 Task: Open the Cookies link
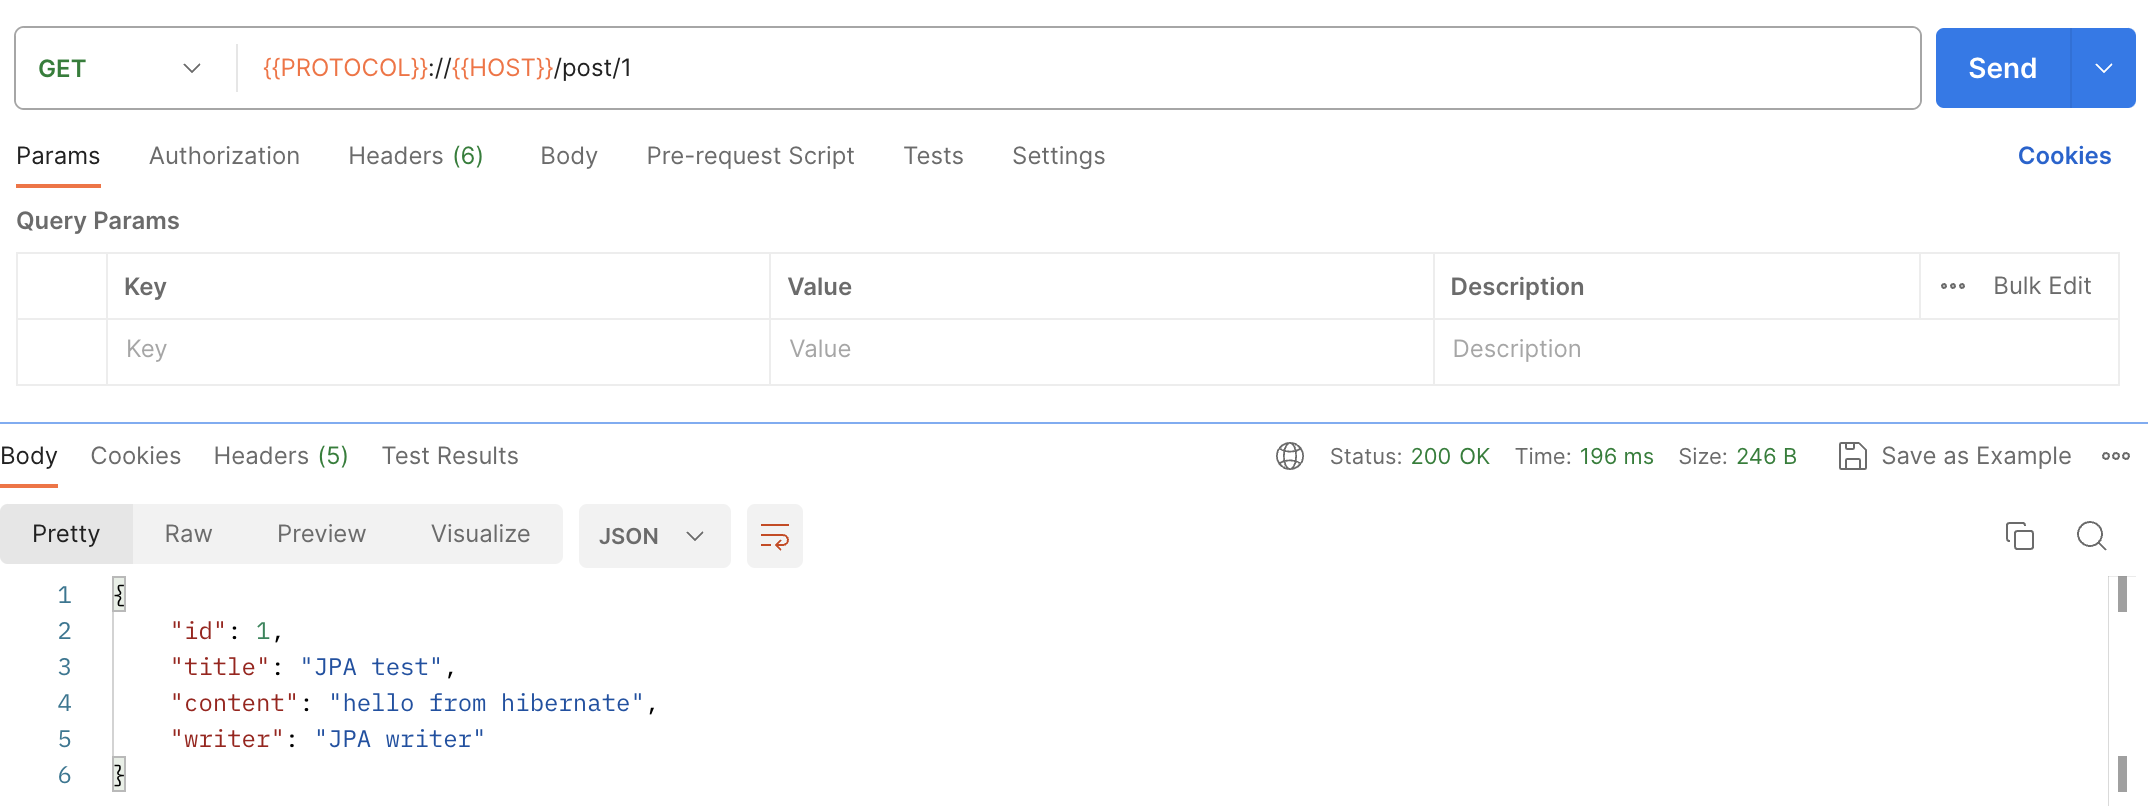(x=2064, y=156)
